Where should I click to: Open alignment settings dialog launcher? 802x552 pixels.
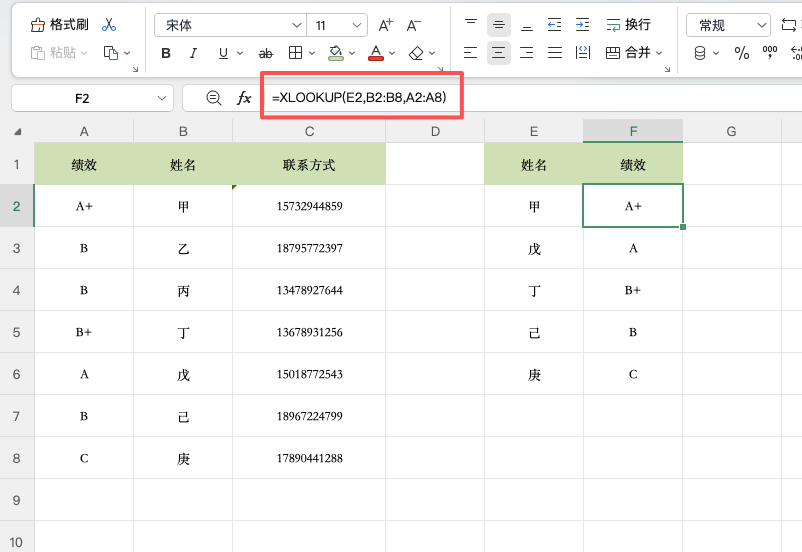[667, 69]
